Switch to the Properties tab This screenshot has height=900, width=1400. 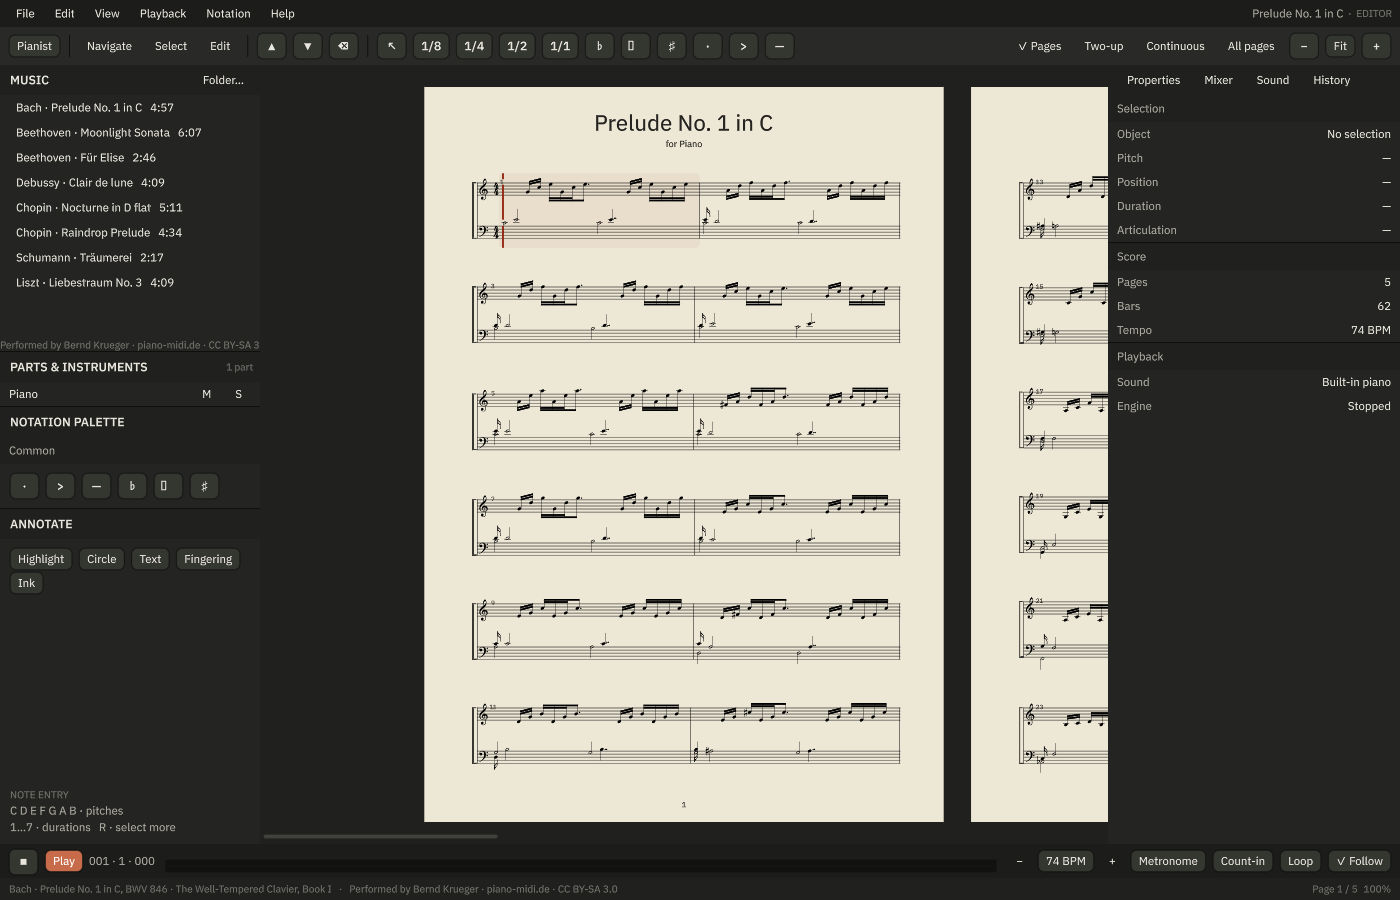(1153, 80)
